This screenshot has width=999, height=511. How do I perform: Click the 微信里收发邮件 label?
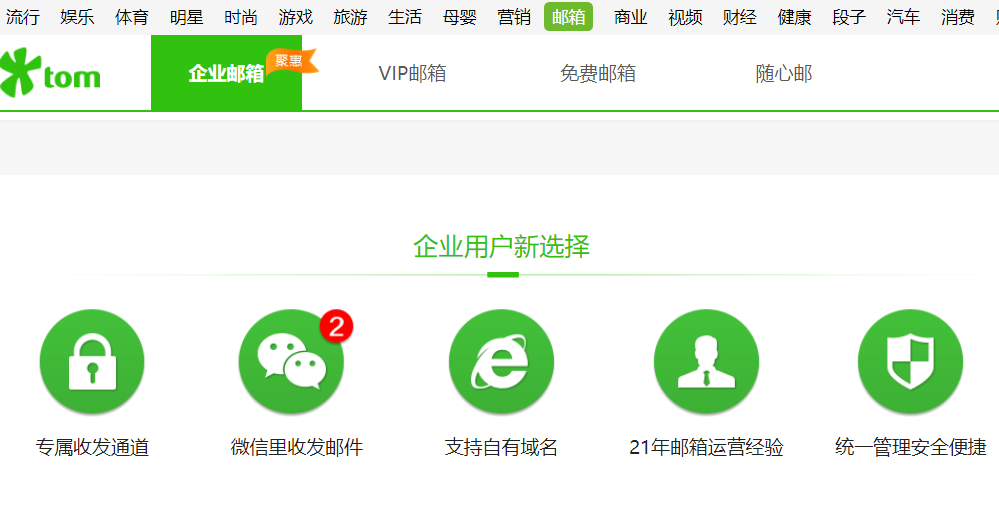coord(297,447)
